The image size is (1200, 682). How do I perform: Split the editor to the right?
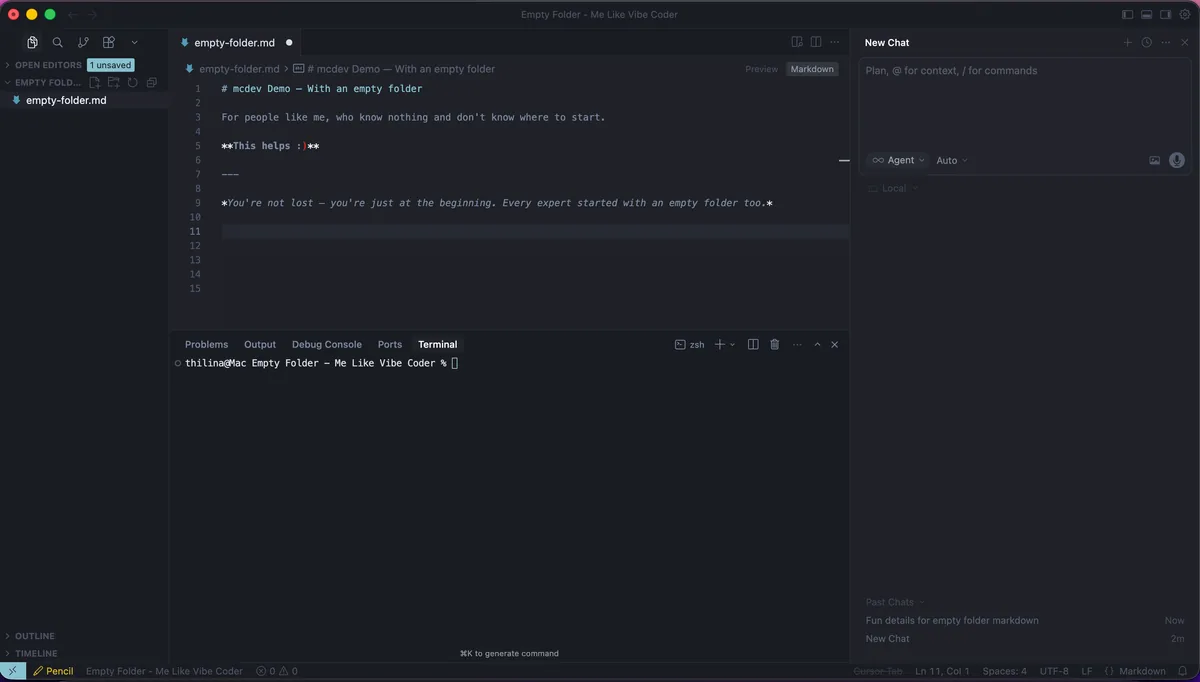tap(816, 42)
